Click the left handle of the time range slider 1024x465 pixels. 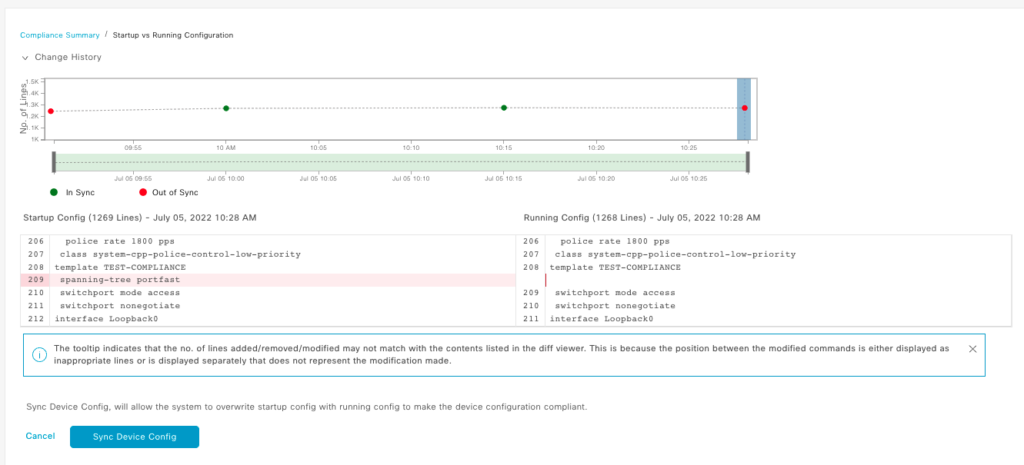(53, 162)
